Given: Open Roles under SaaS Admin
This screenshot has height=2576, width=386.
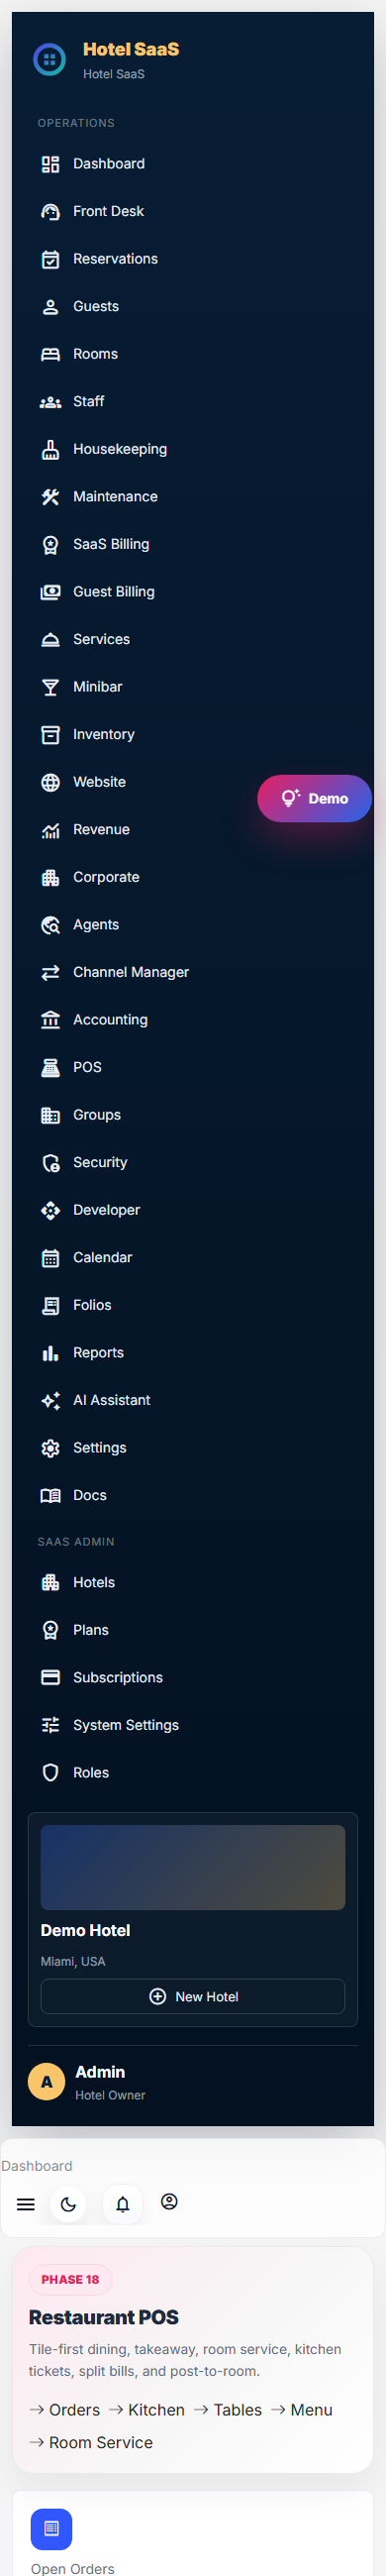Looking at the screenshot, I should pyautogui.click(x=193, y=1772).
